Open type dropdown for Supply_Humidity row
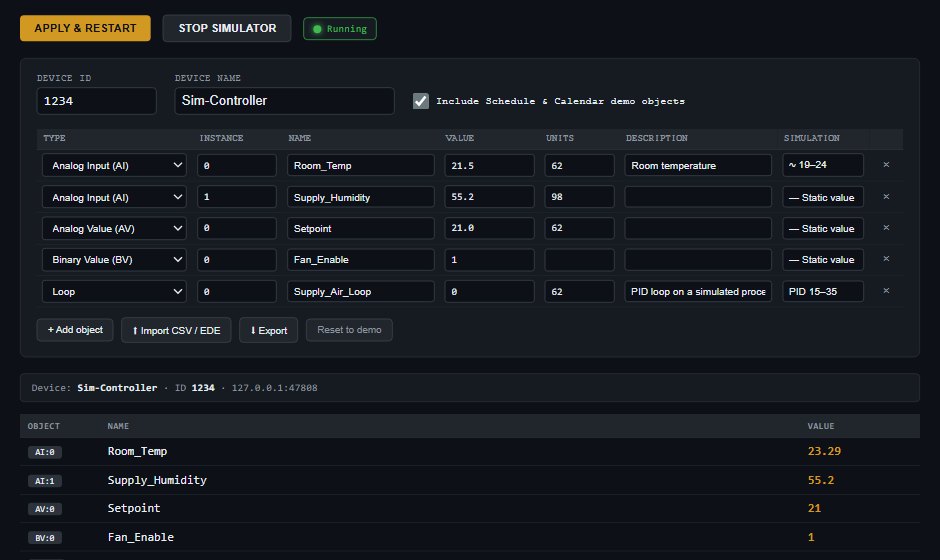The width and height of the screenshot is (940, 560). 114,197
